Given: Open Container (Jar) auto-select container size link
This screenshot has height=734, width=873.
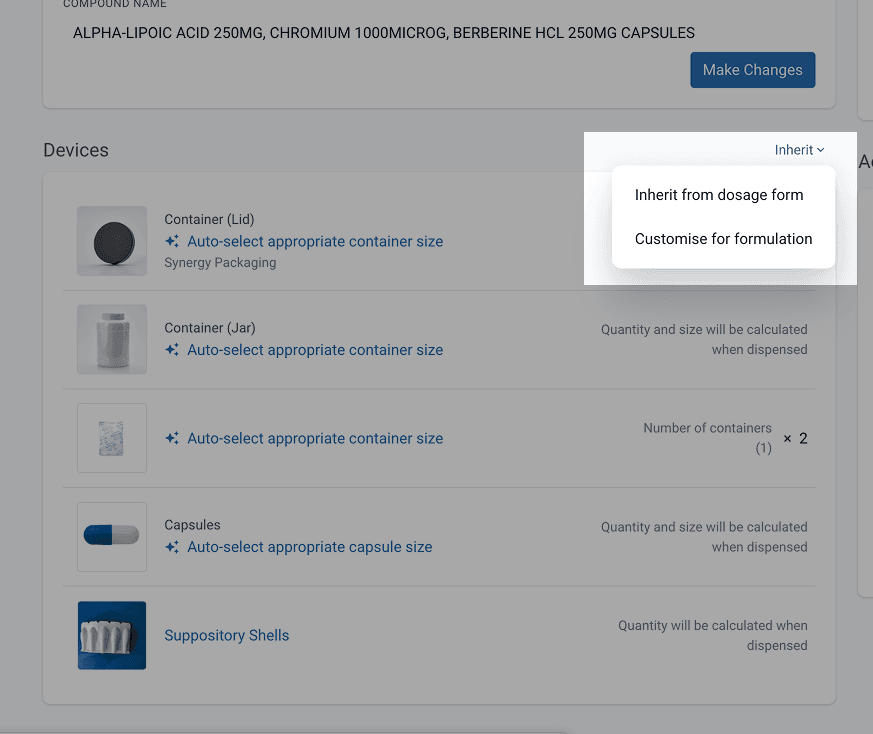Looking at the screenshot, I should tap(315, 350).
